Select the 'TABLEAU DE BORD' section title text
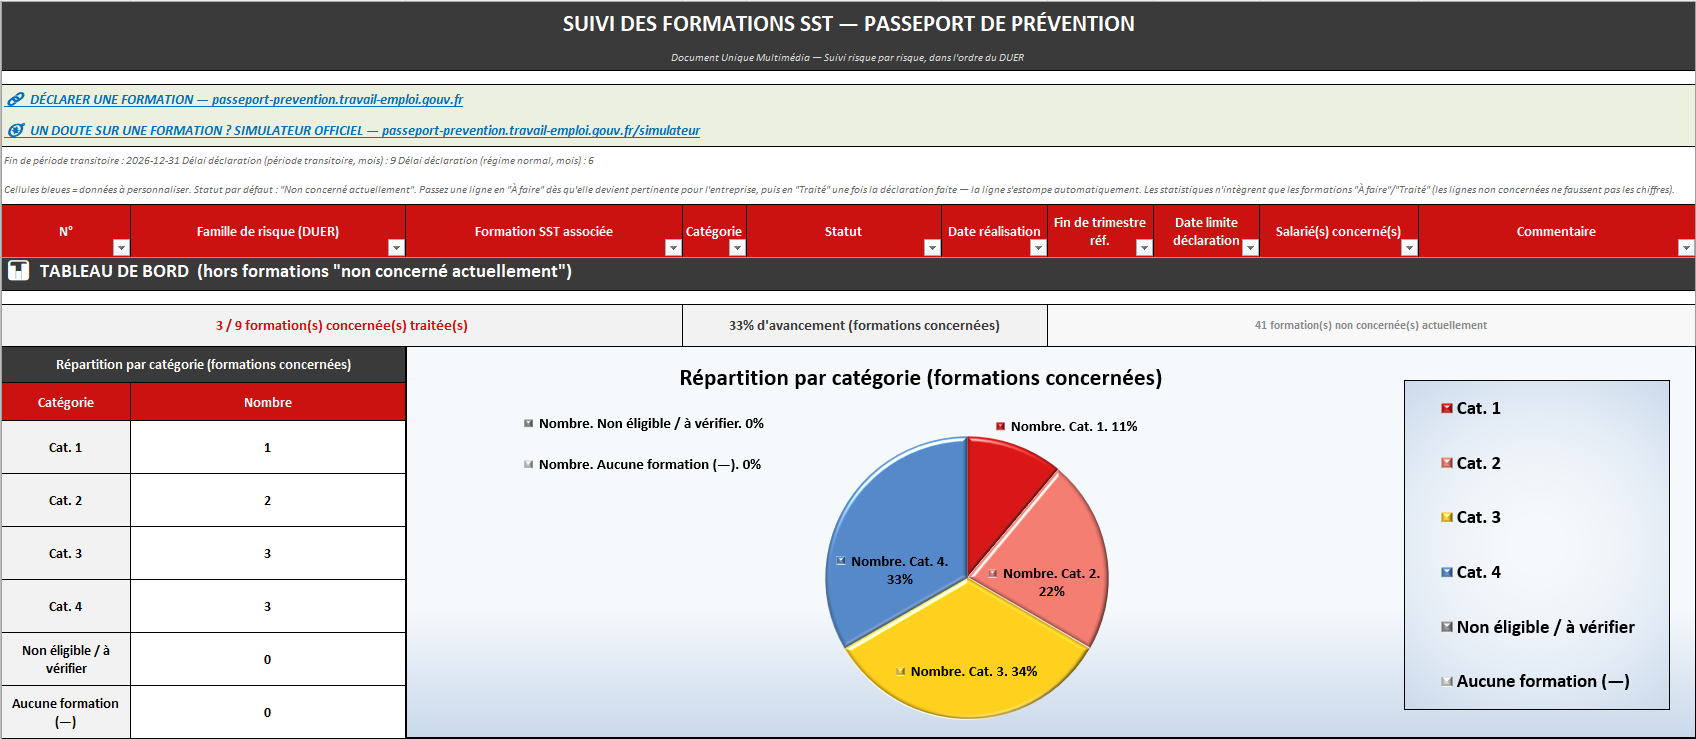The height and width of the screenshot is (739, 1696). pos(306,271)
